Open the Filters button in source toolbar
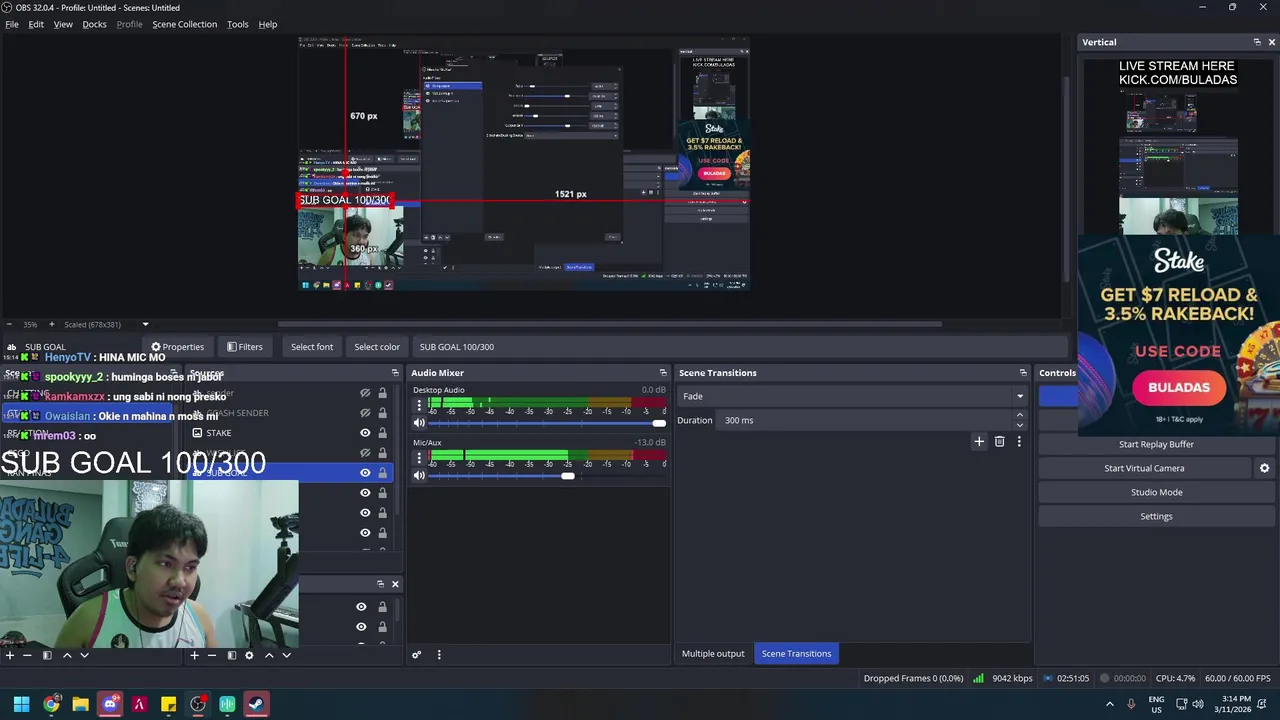This screenshot has height=720, width=1280. point(244,347)
